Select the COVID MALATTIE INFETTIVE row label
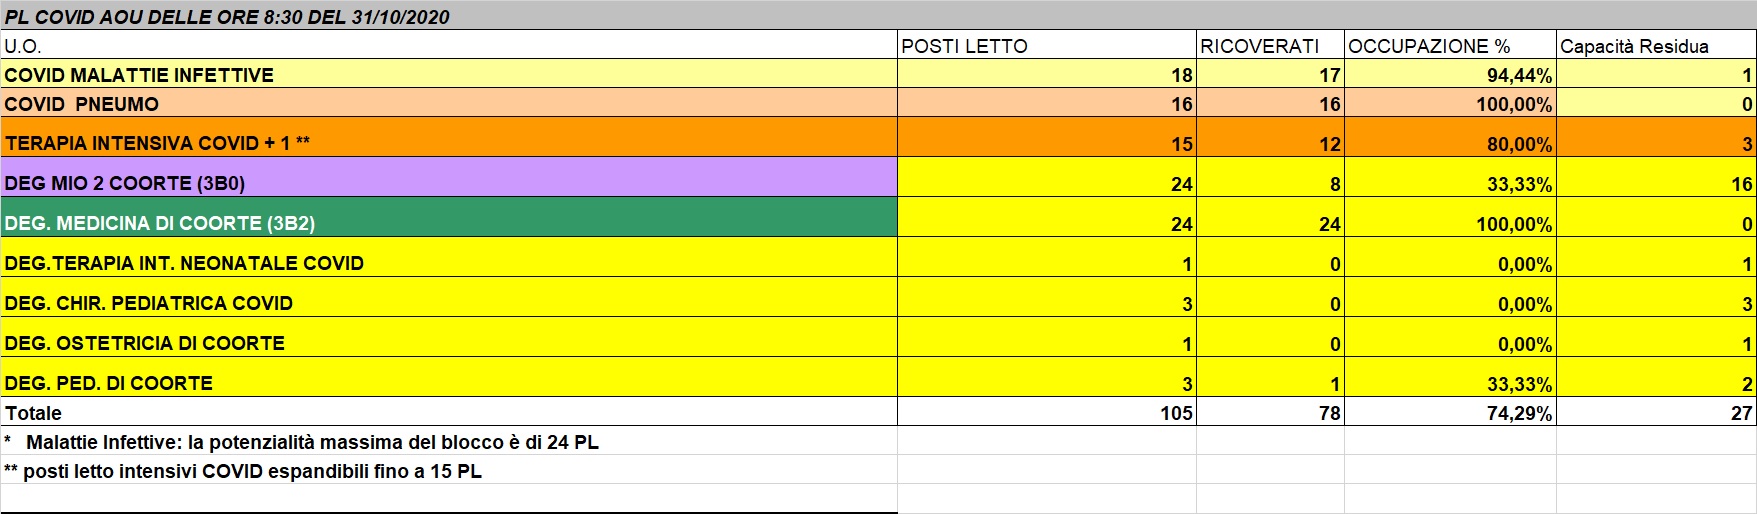 coord(139,75)
